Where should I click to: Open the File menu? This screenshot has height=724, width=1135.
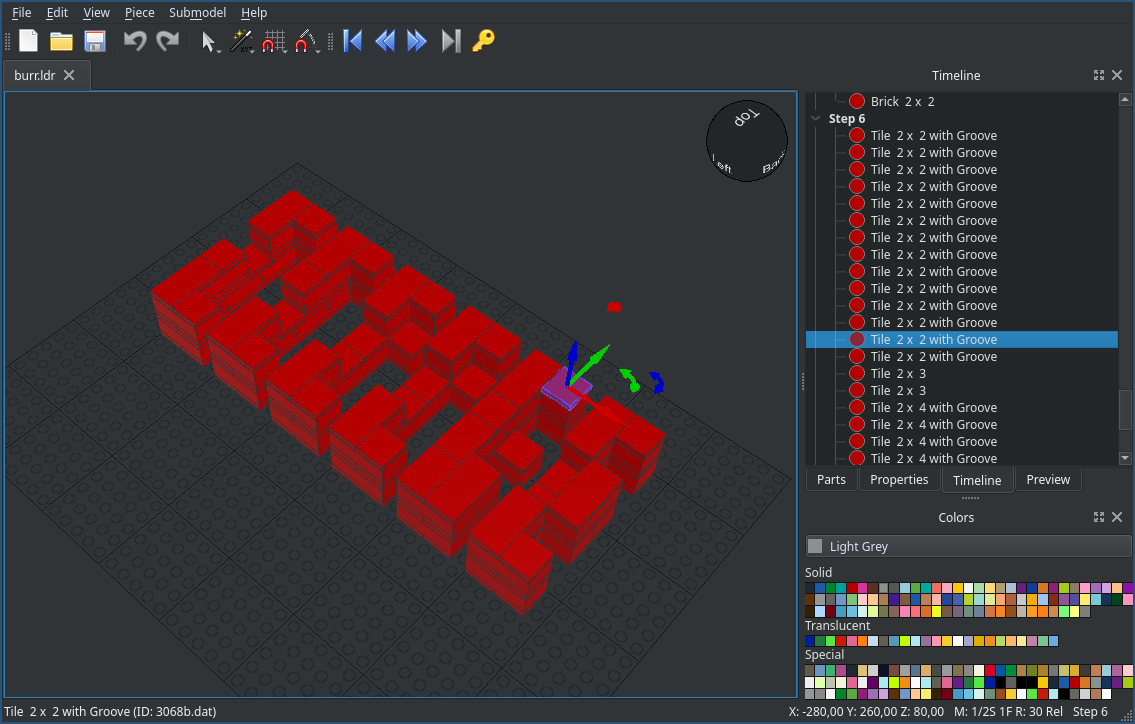22,12
